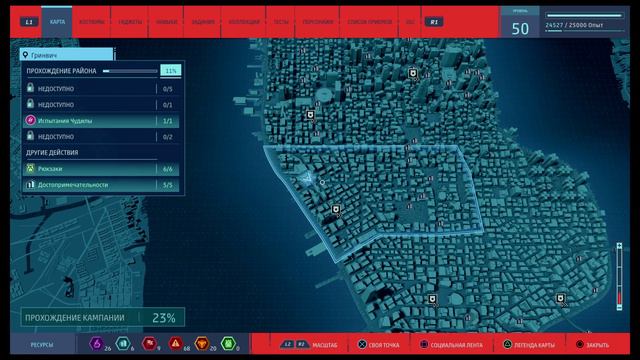Select the Испытания Чудилы row
Screen dimensions: 640x360
coord(101,121)
